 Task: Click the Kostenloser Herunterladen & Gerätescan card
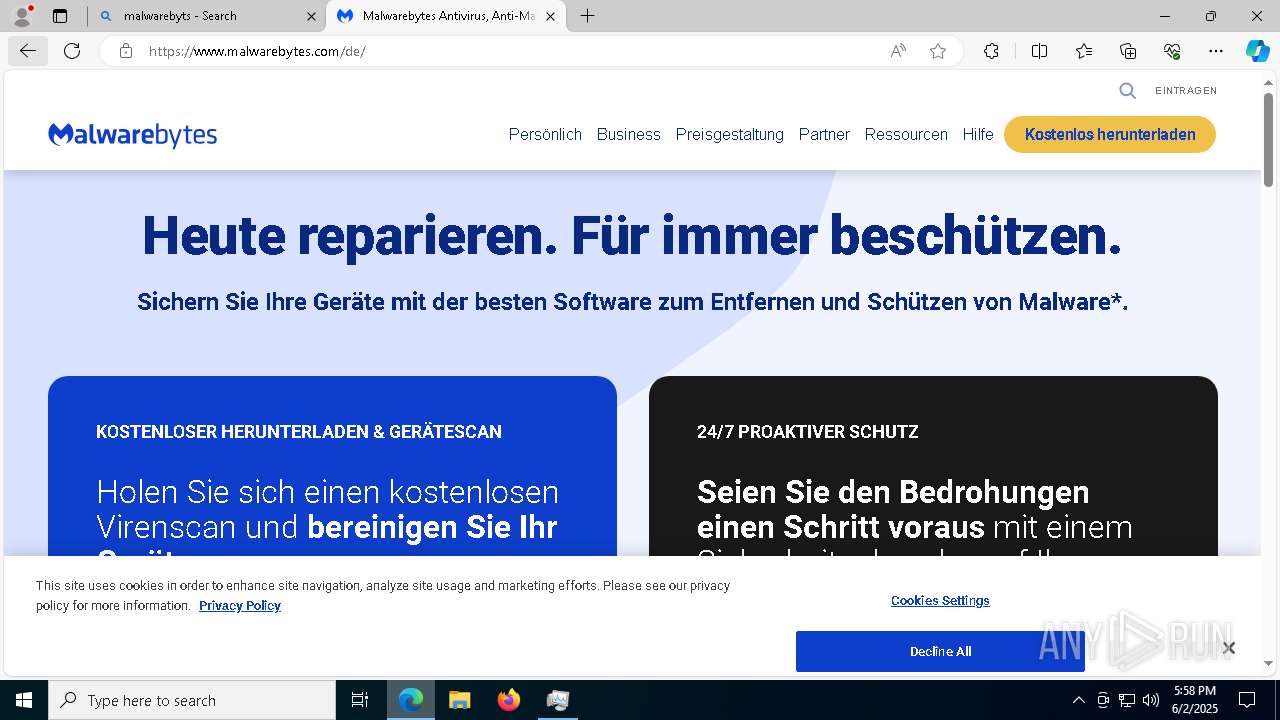point(332,466)
